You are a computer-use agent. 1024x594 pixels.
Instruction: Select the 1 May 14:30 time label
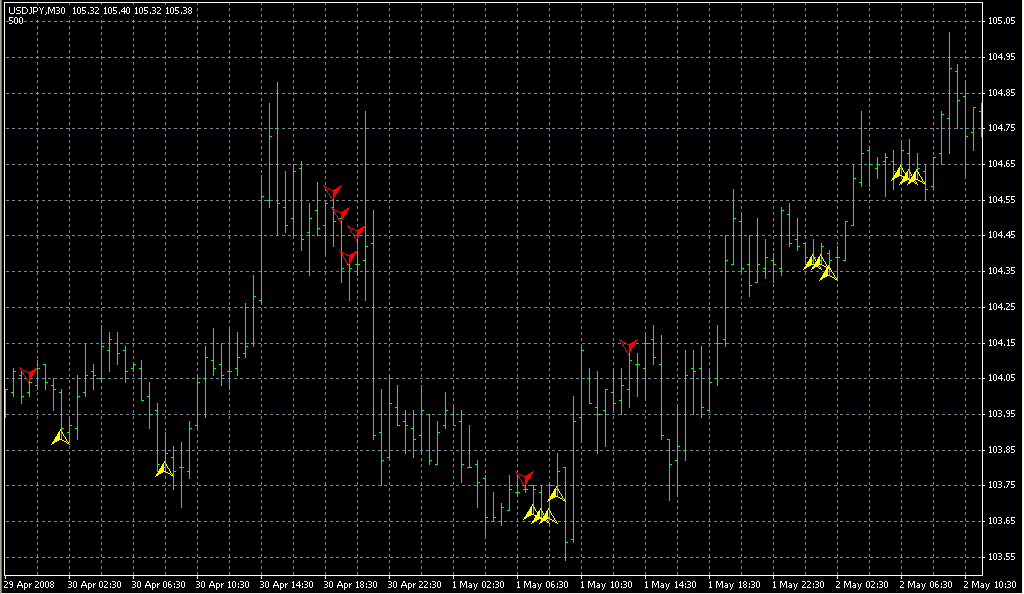pos(670,585)
